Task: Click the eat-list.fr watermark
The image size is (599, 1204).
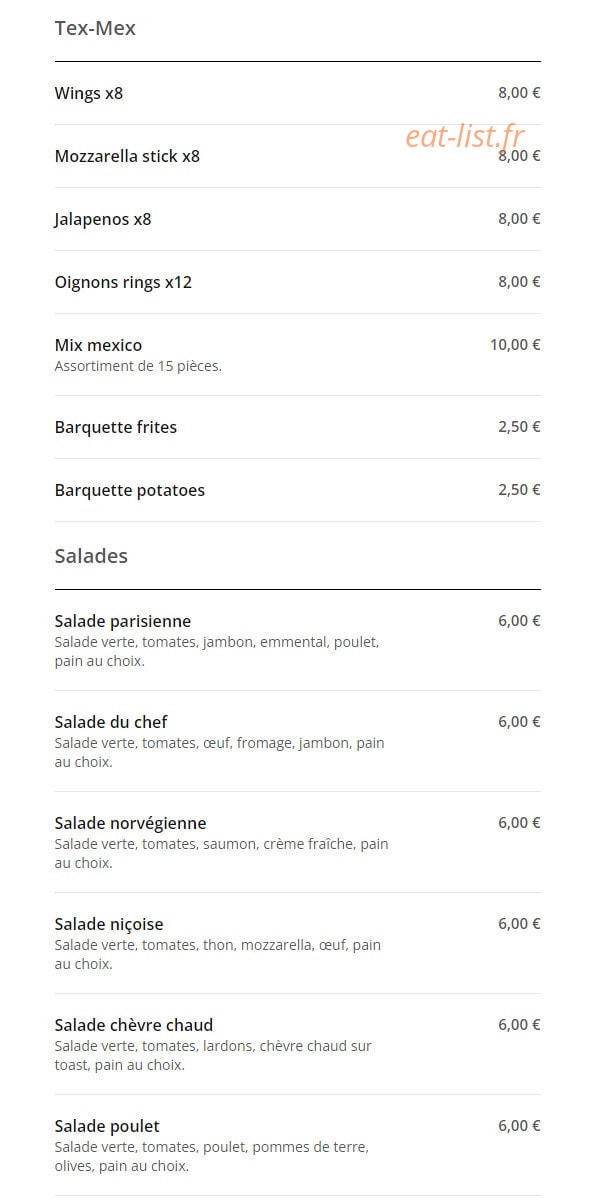Action: click(465, 136)
